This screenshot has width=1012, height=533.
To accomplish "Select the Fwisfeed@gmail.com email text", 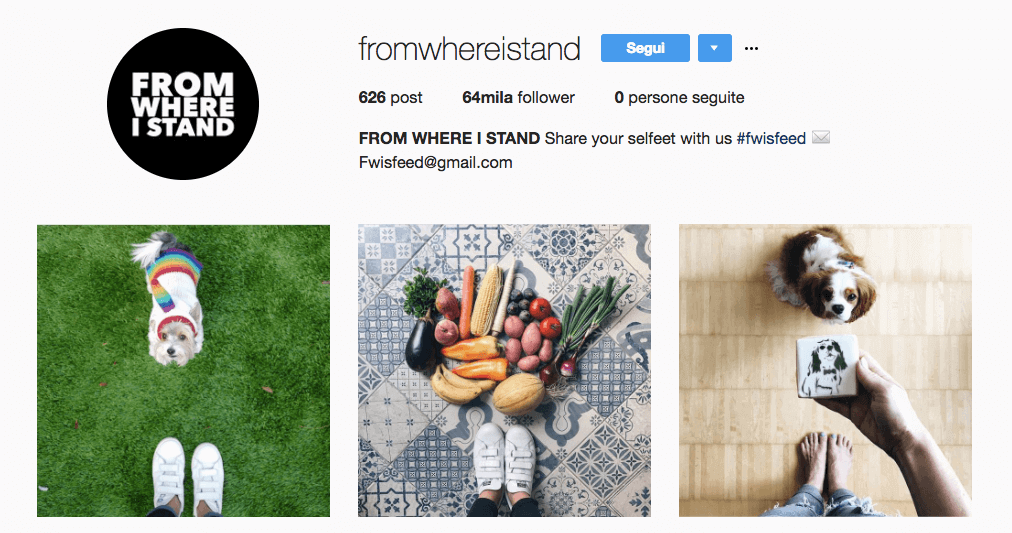I will 436,163.
